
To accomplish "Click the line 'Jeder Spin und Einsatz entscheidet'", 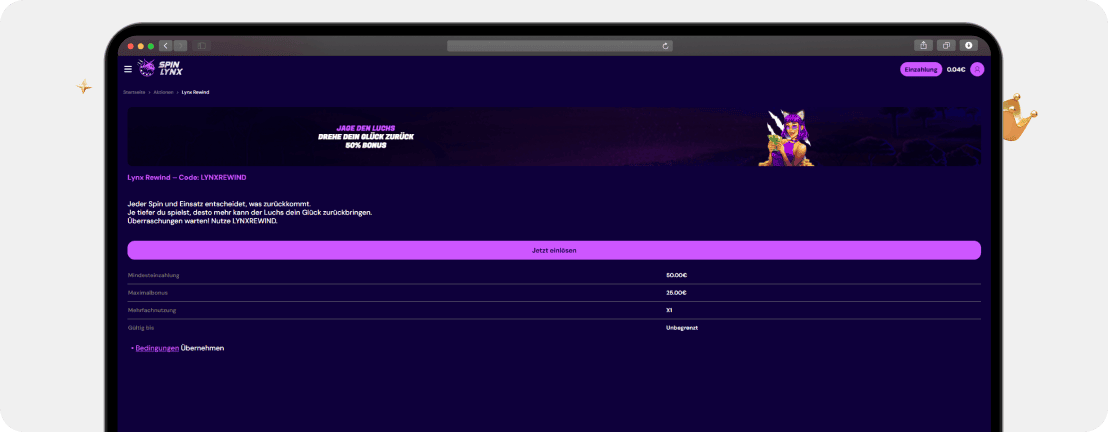I will tap(219, 204).
